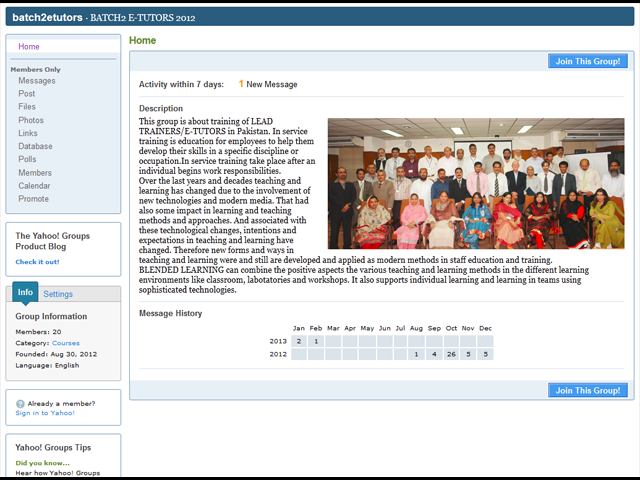Open October 2012 message count 26

(451, 354)
